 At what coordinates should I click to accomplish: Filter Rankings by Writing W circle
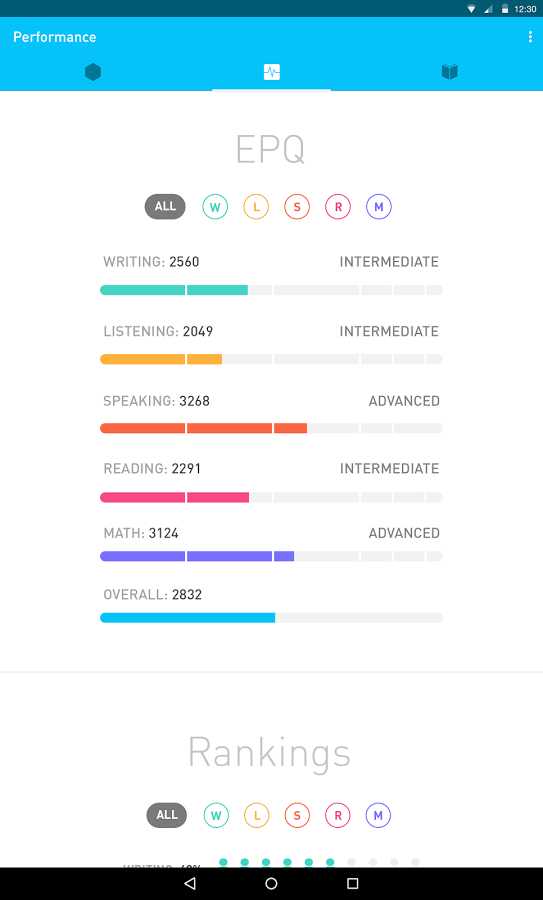216,815
